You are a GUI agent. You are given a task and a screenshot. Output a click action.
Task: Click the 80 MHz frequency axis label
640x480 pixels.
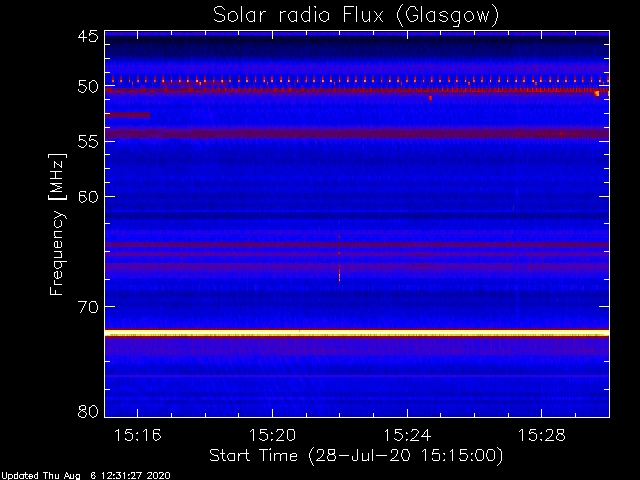click(88, 411)
